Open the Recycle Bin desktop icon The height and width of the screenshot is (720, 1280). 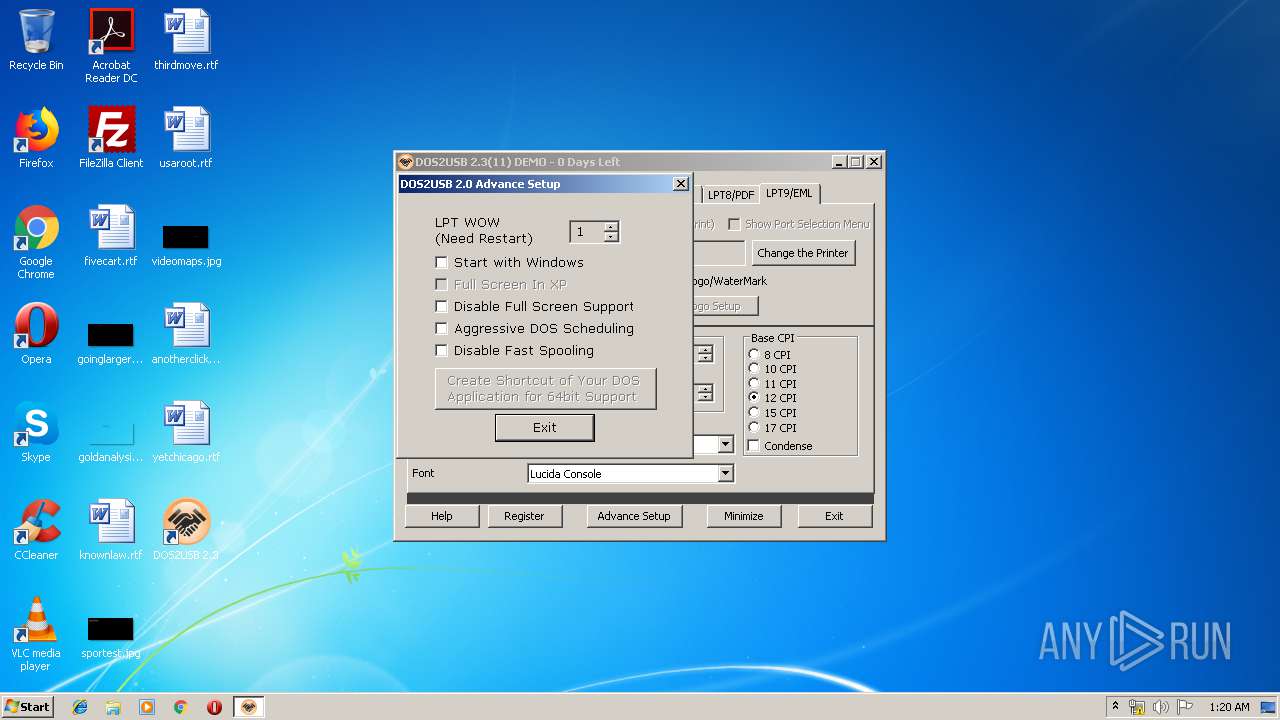(36, 40)
